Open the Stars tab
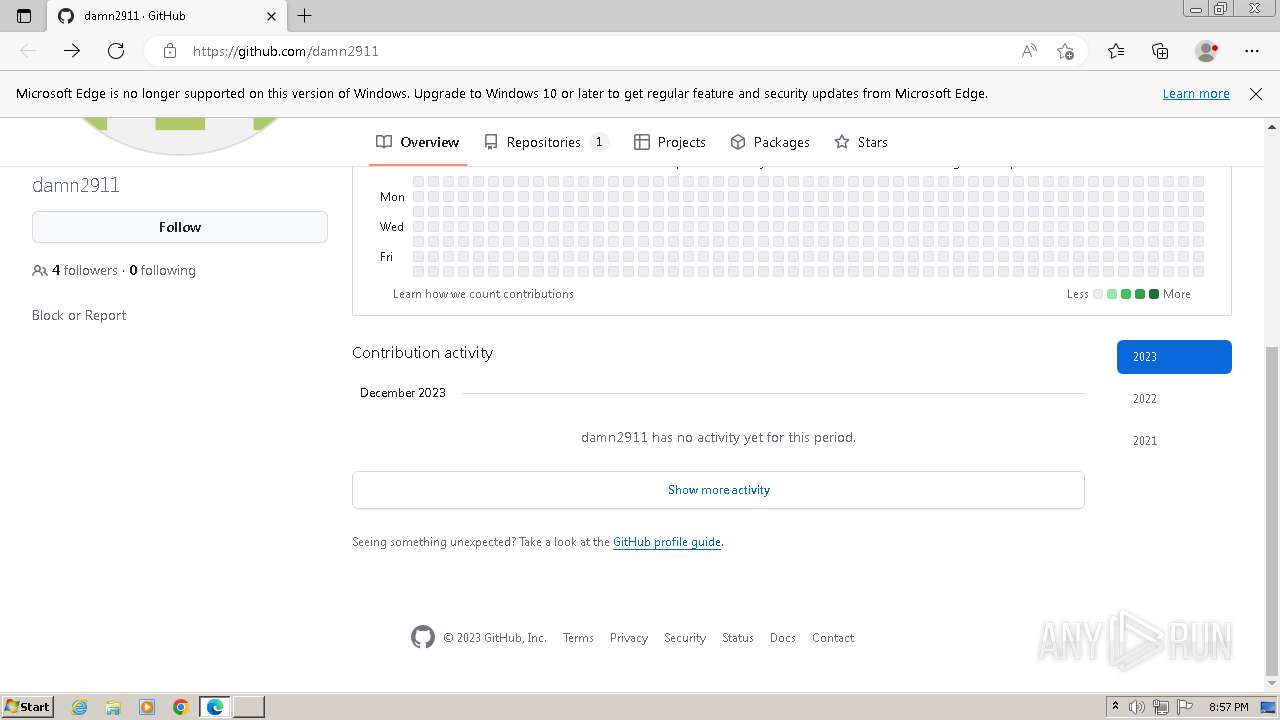Screen dimensions: 1280x720 (x=861, y=142)
